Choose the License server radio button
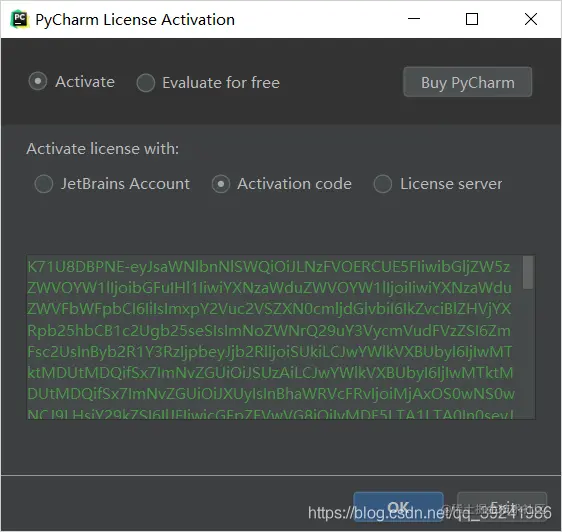562x532 pixels. pyautogui.click(x=383, y=184)
